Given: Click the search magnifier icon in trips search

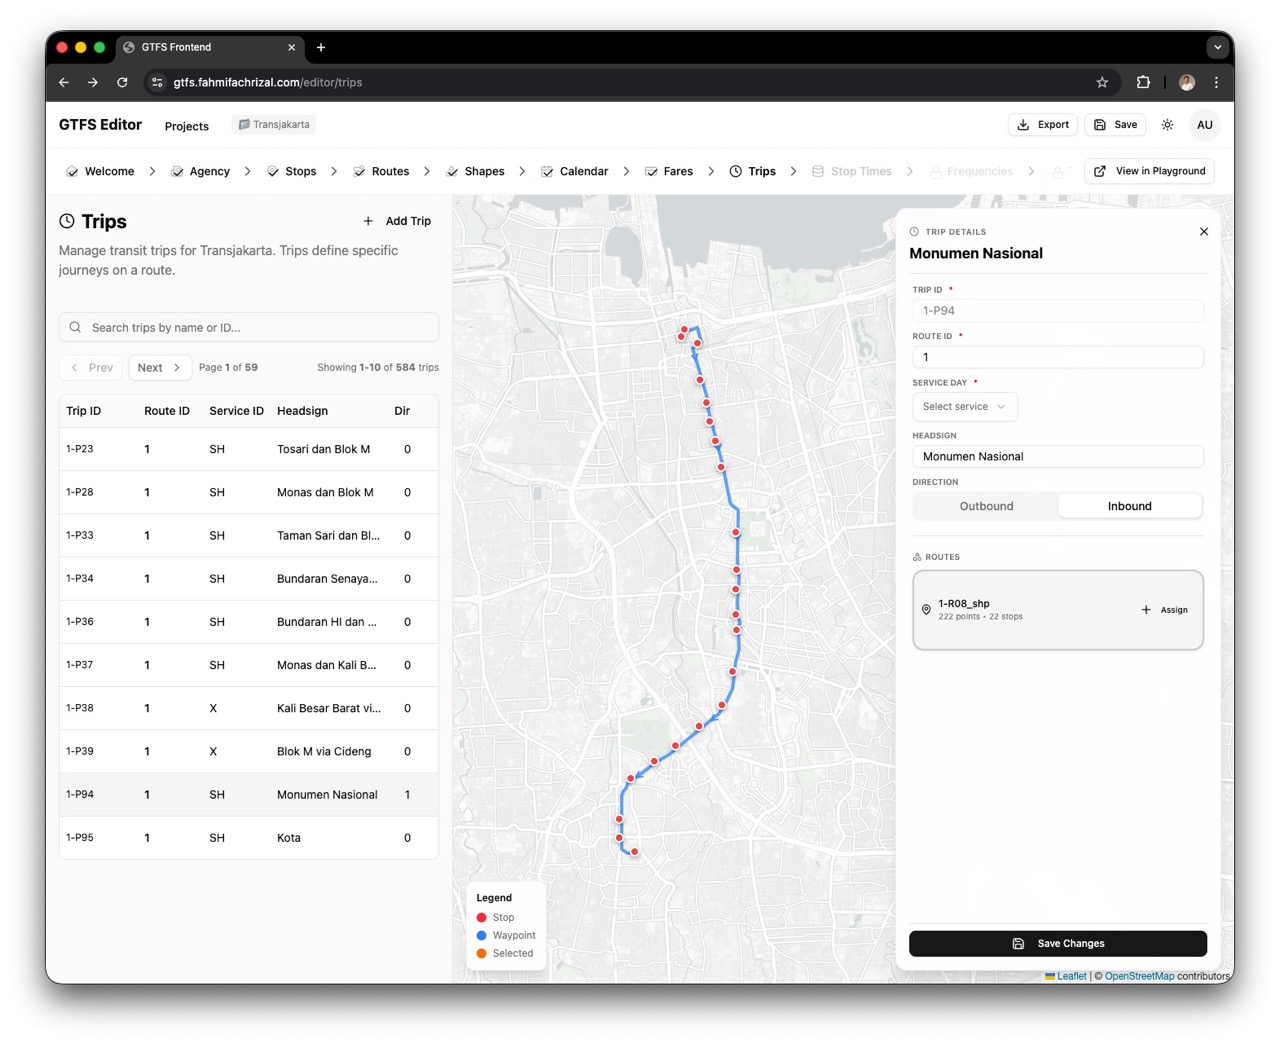Looking at the screenshot, I should pos(76,328).
